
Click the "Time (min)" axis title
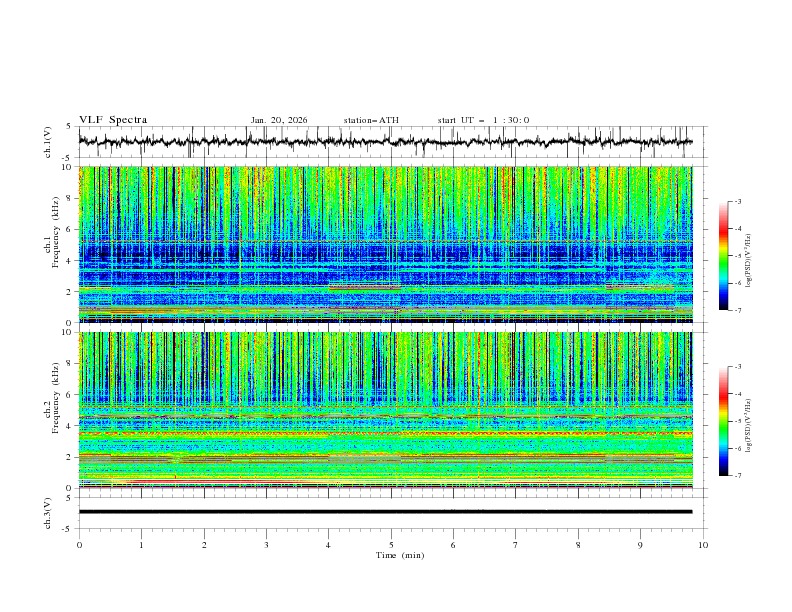coord(400,555)
